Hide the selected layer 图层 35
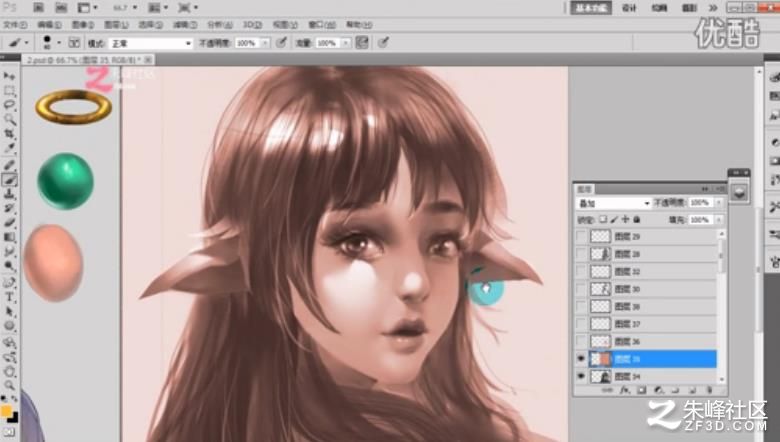This screenshot has width=780, height=442. [581, 358]
